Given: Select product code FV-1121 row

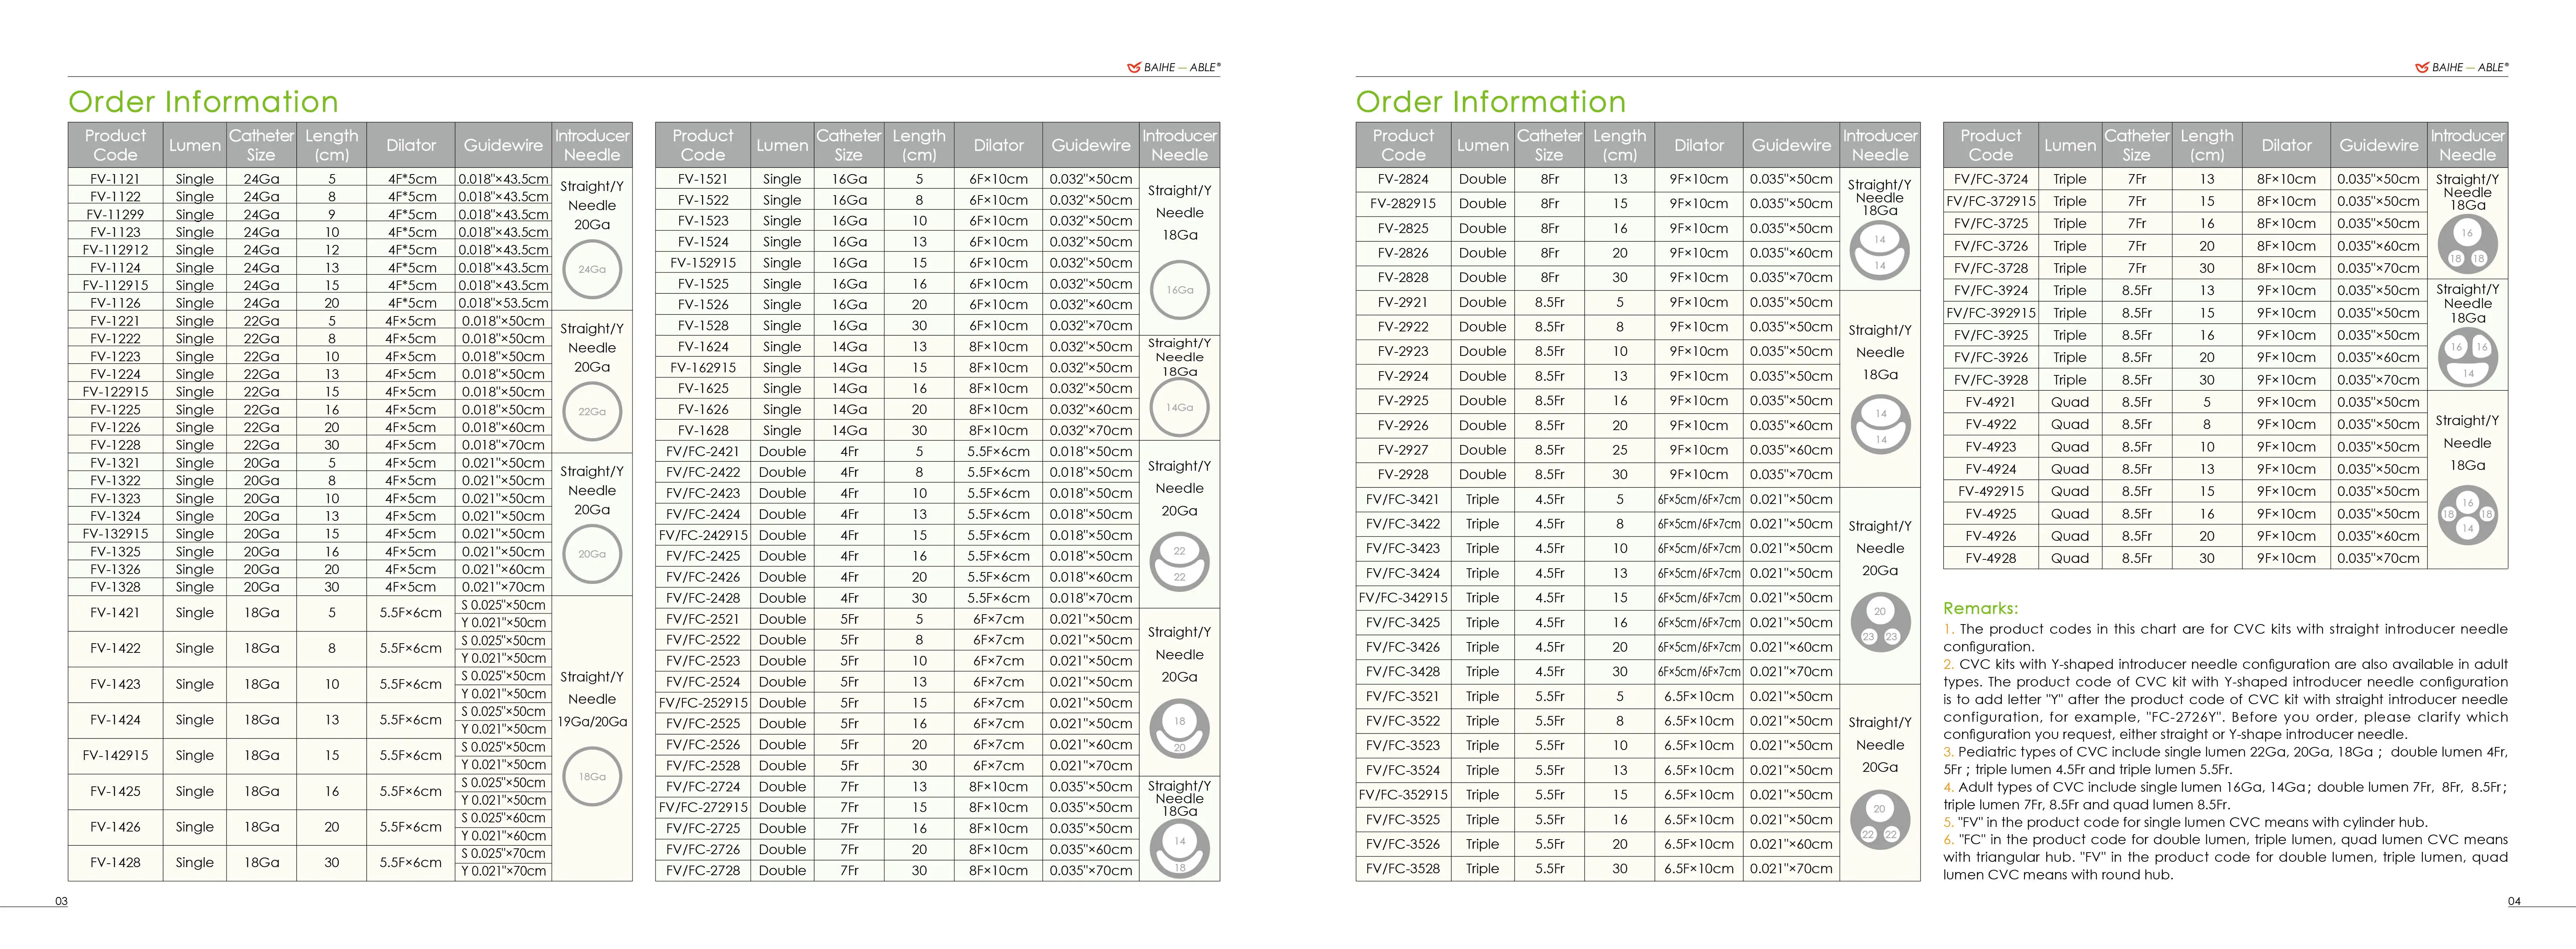Looking at the screenshot, I should tap(116, 178).
